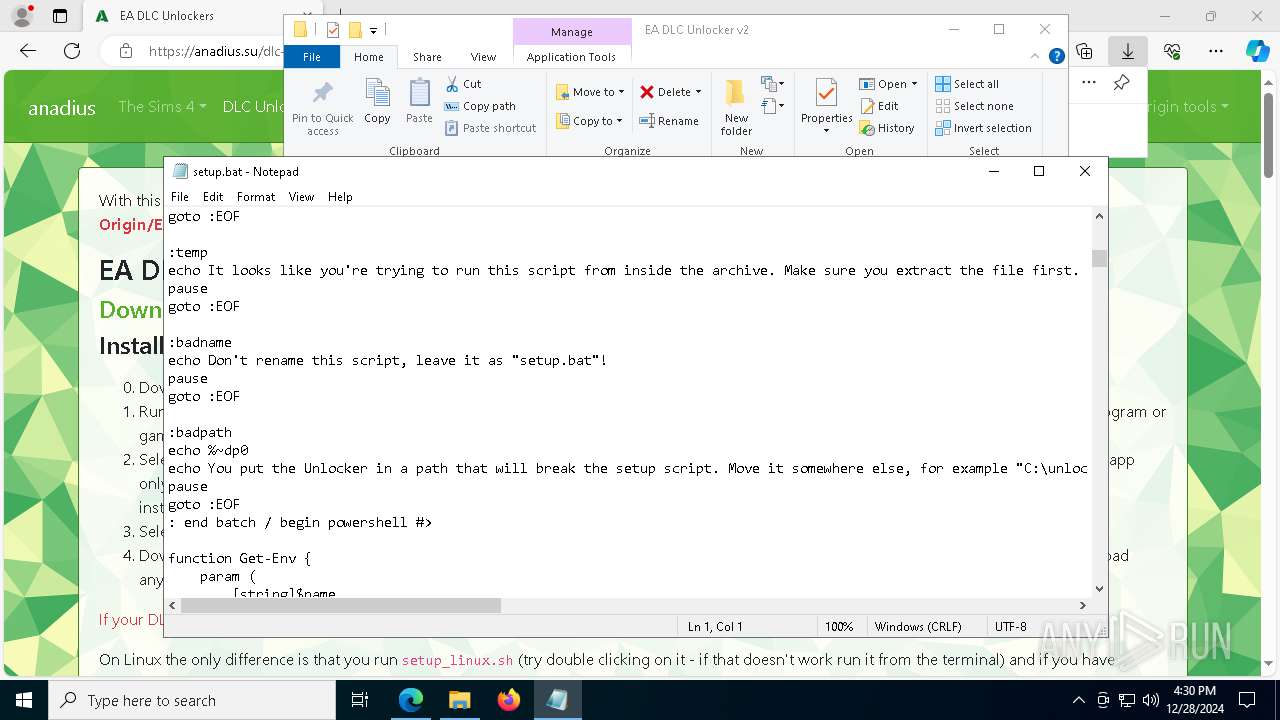Open the browser downloads icon
The height and width of the screenshot is (720, 1280).
1128,51
